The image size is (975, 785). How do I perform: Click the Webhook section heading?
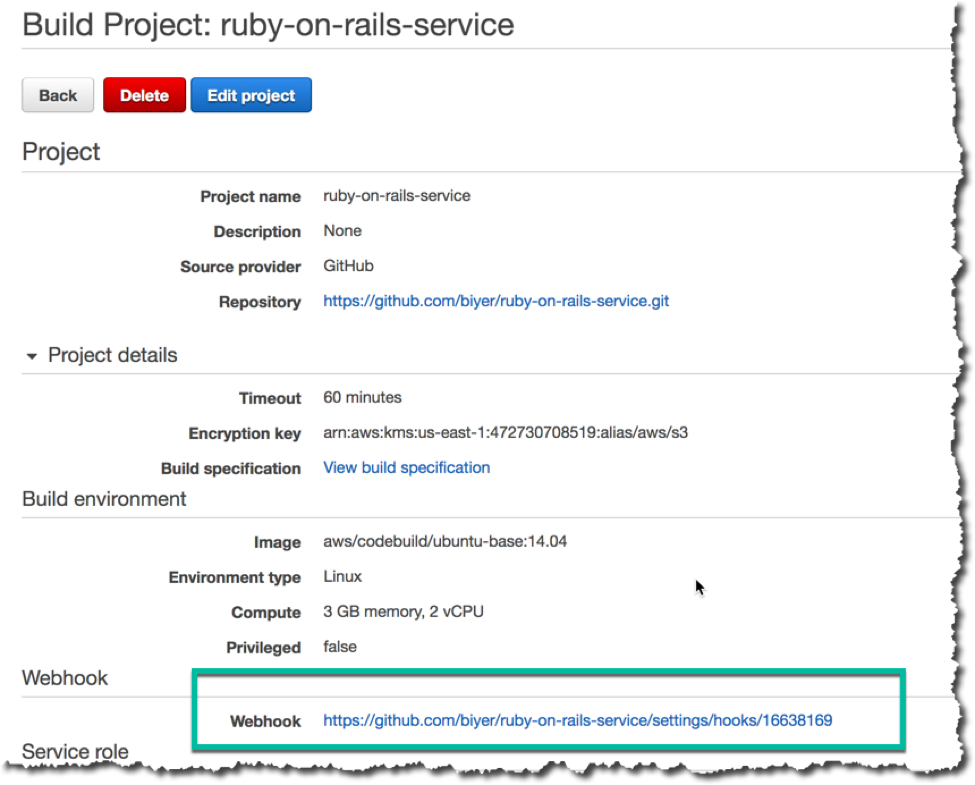tap(65, 678)
